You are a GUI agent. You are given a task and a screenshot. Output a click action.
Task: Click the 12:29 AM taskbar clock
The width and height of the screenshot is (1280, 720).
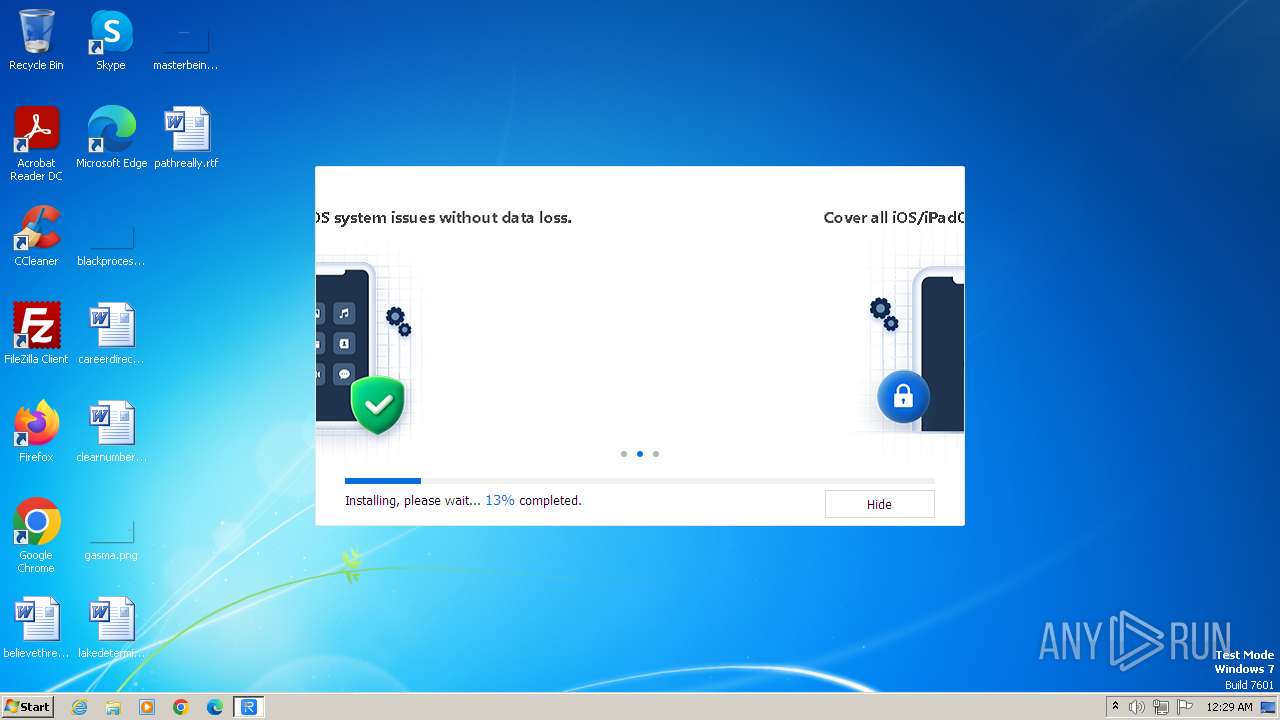(1229, 707)
